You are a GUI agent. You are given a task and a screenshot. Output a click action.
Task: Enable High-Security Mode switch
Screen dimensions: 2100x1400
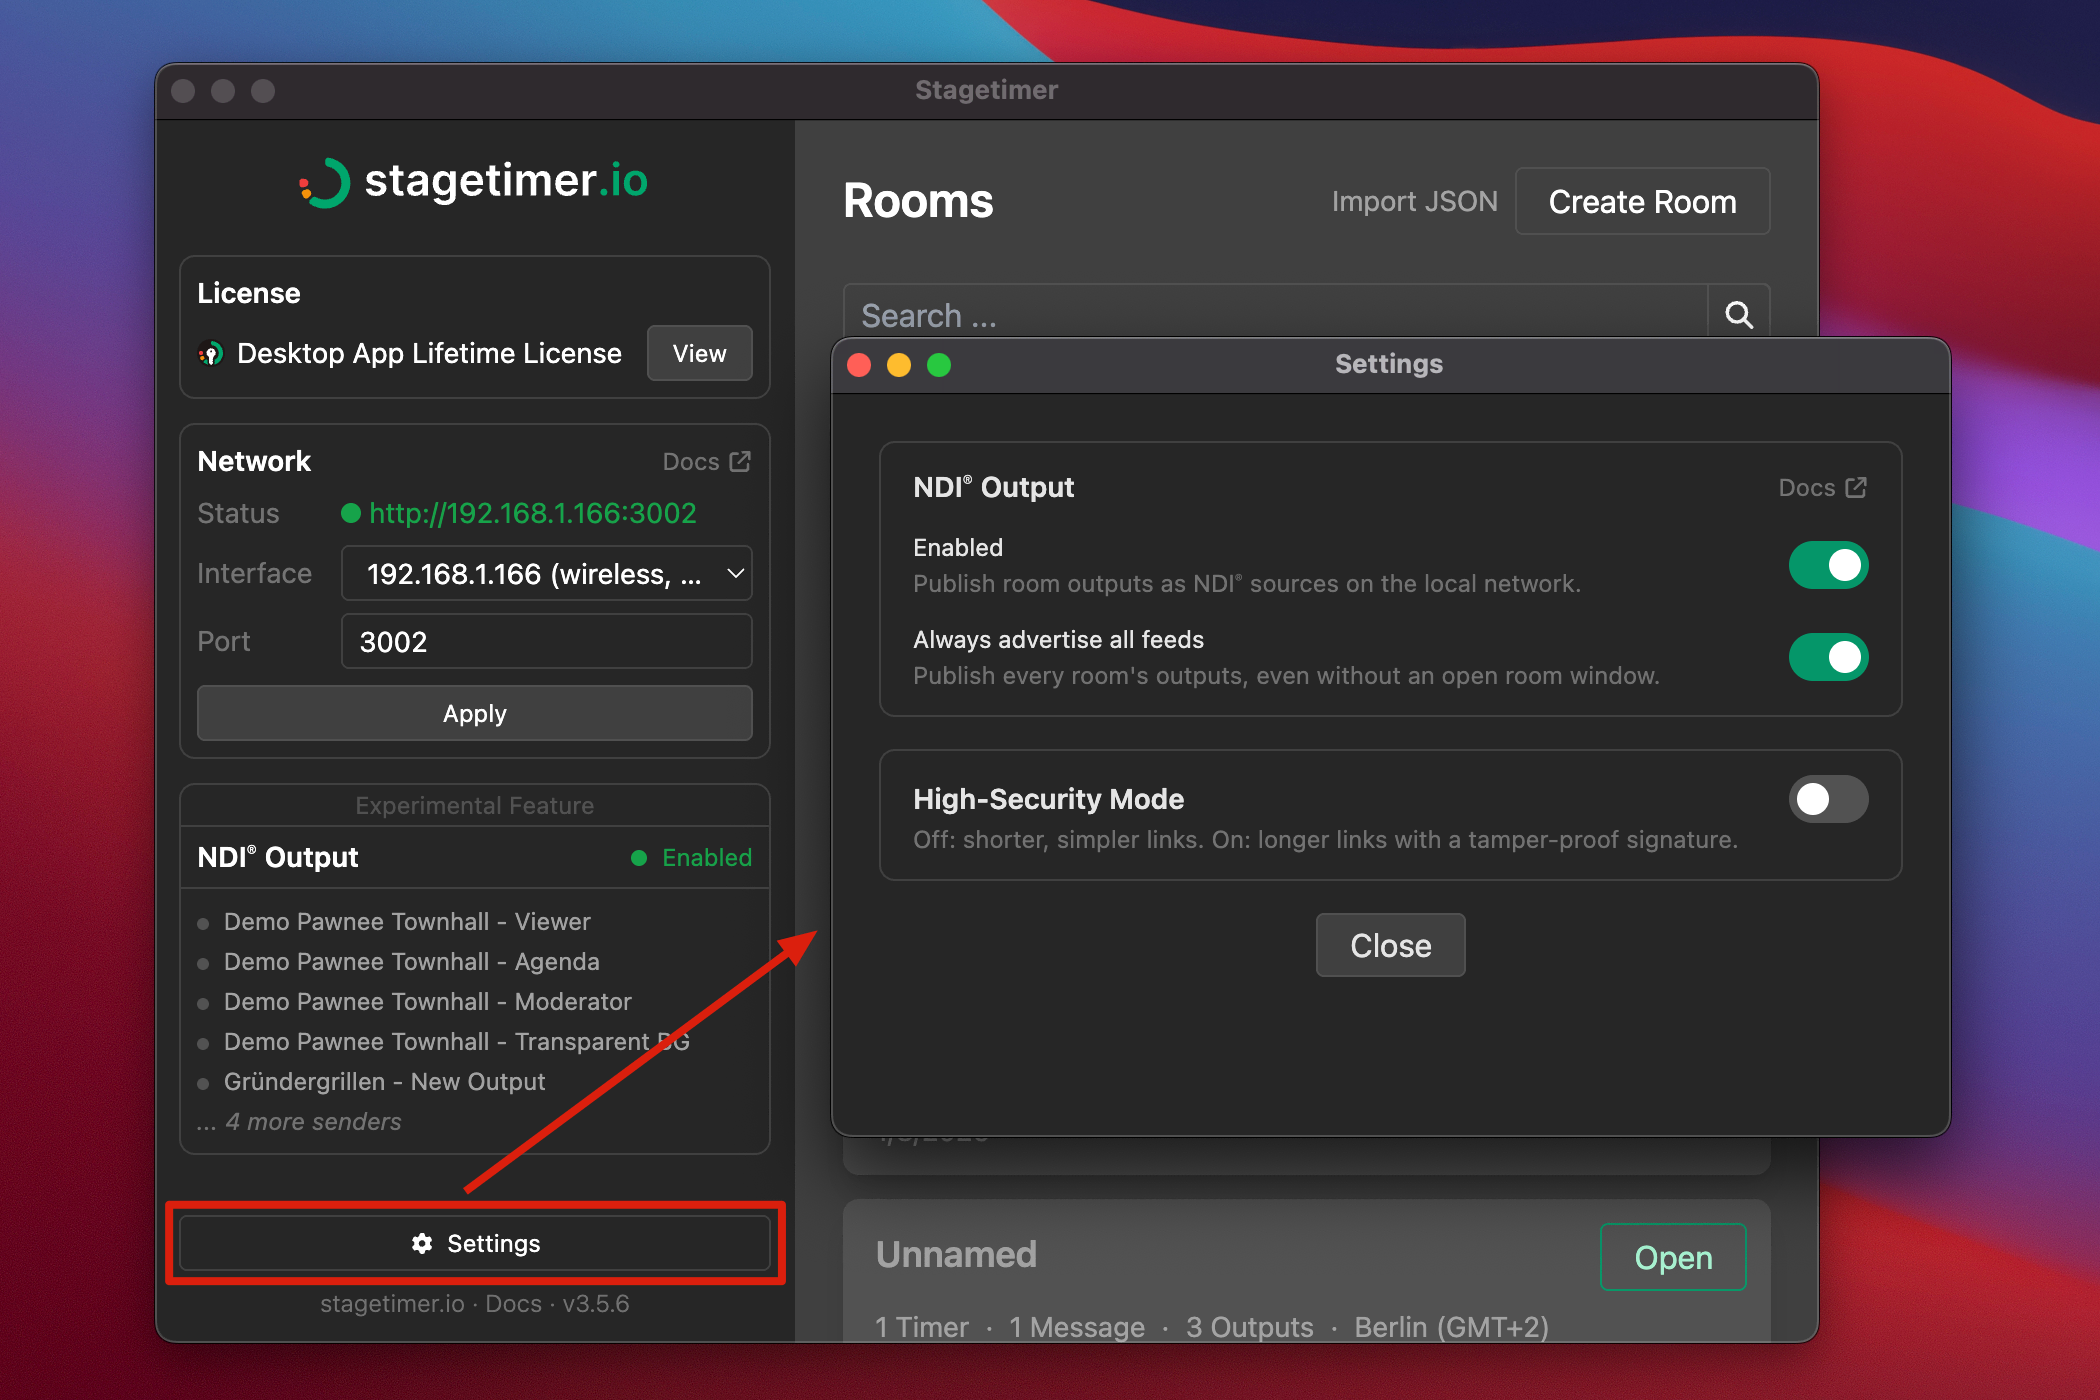(x=1828, y=799)
